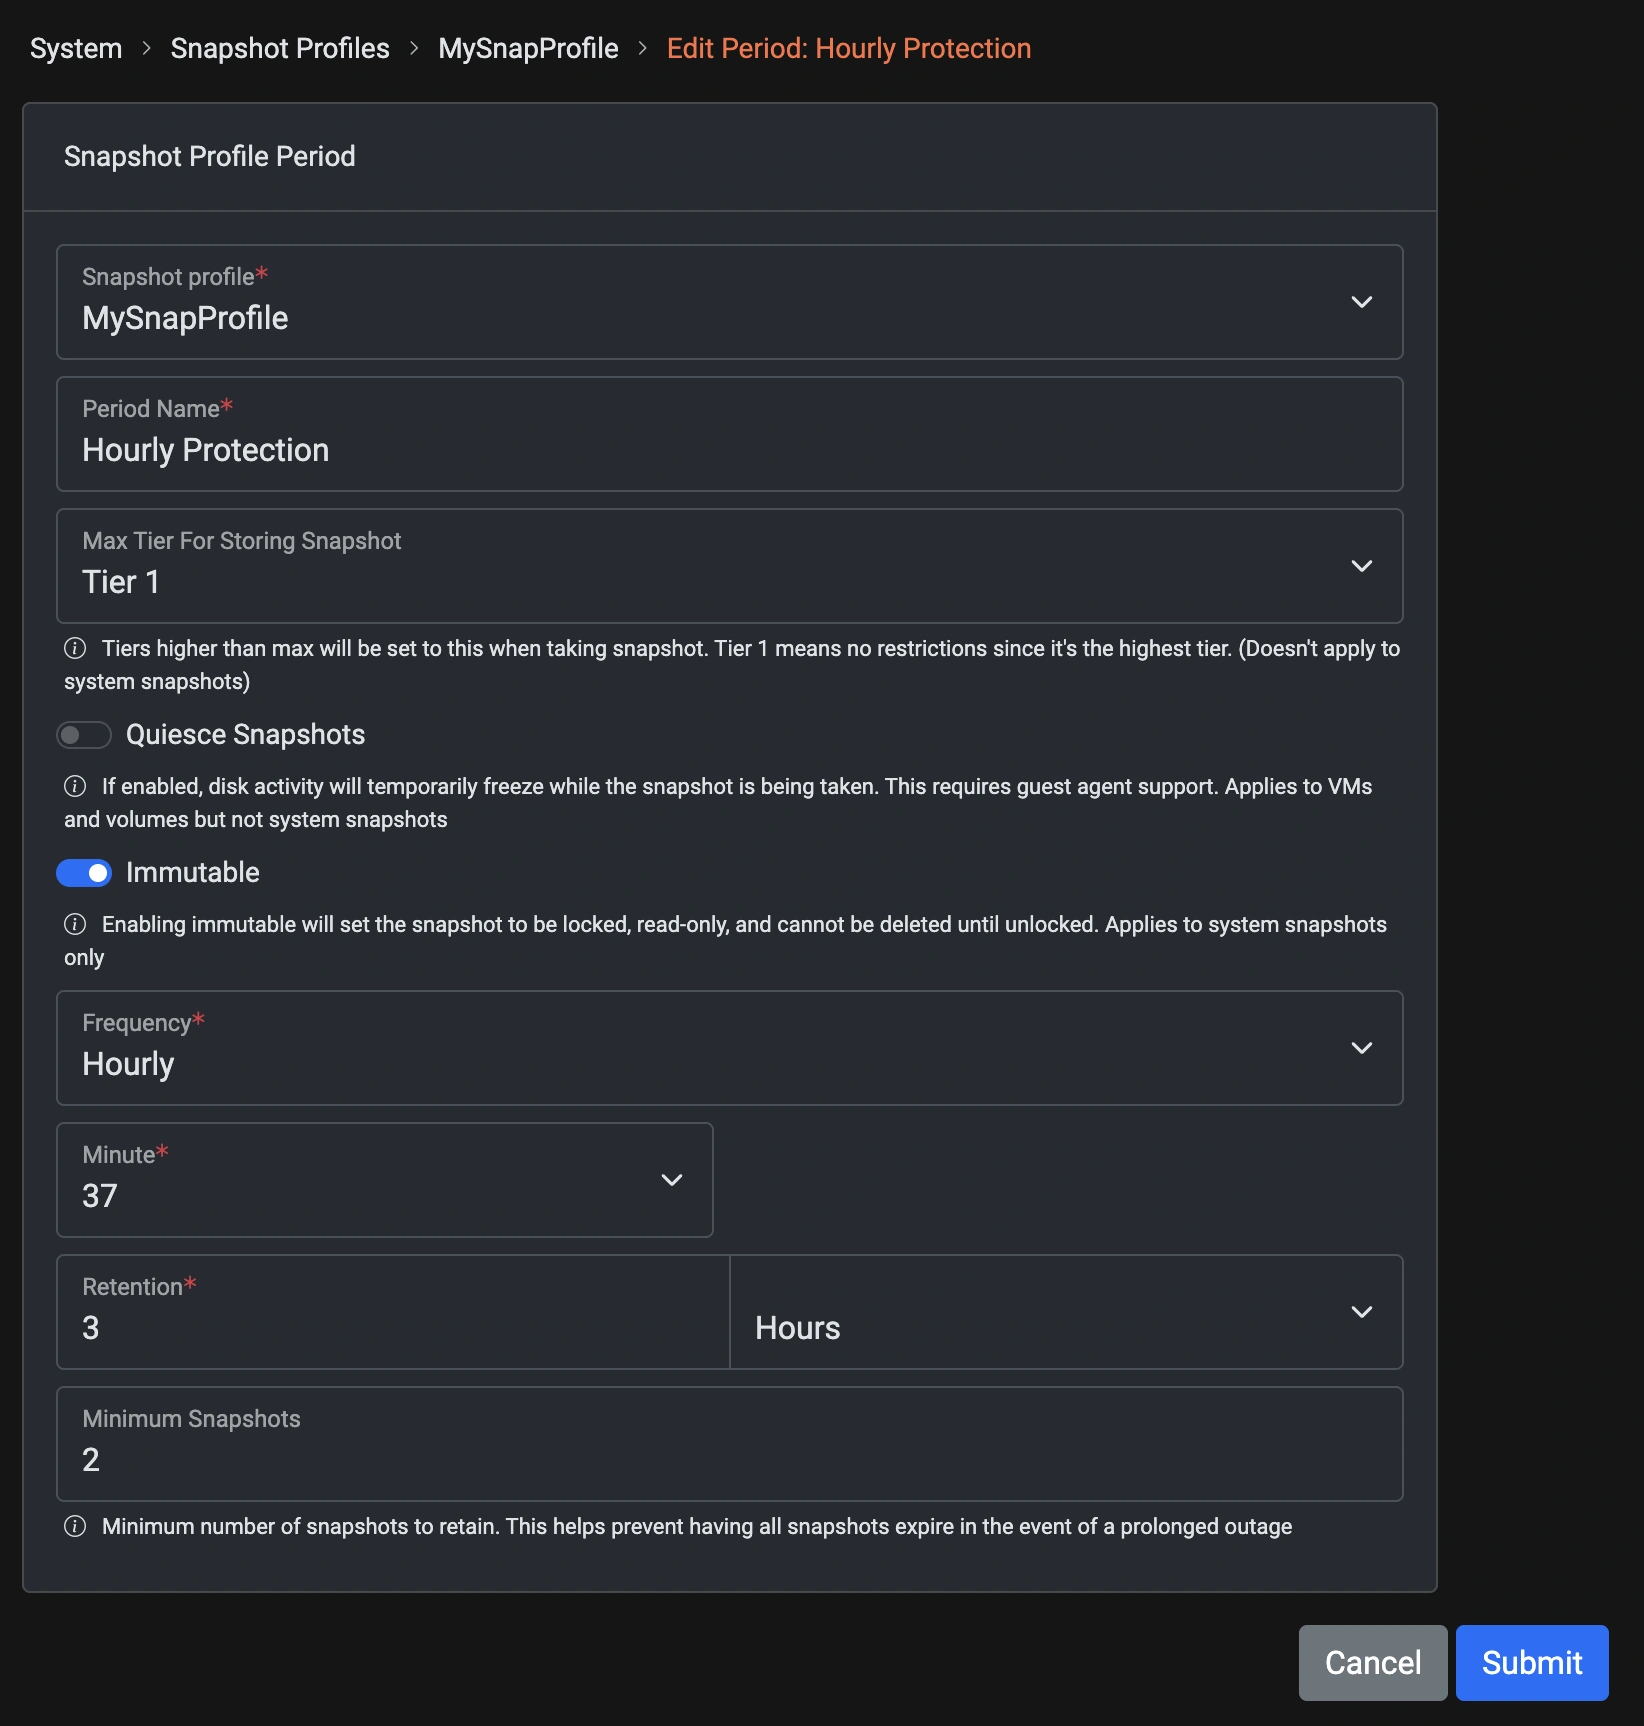Open the Frequency dropdown showing Hourly
1644x1726 pixels.
[x=1362, y=1048]
